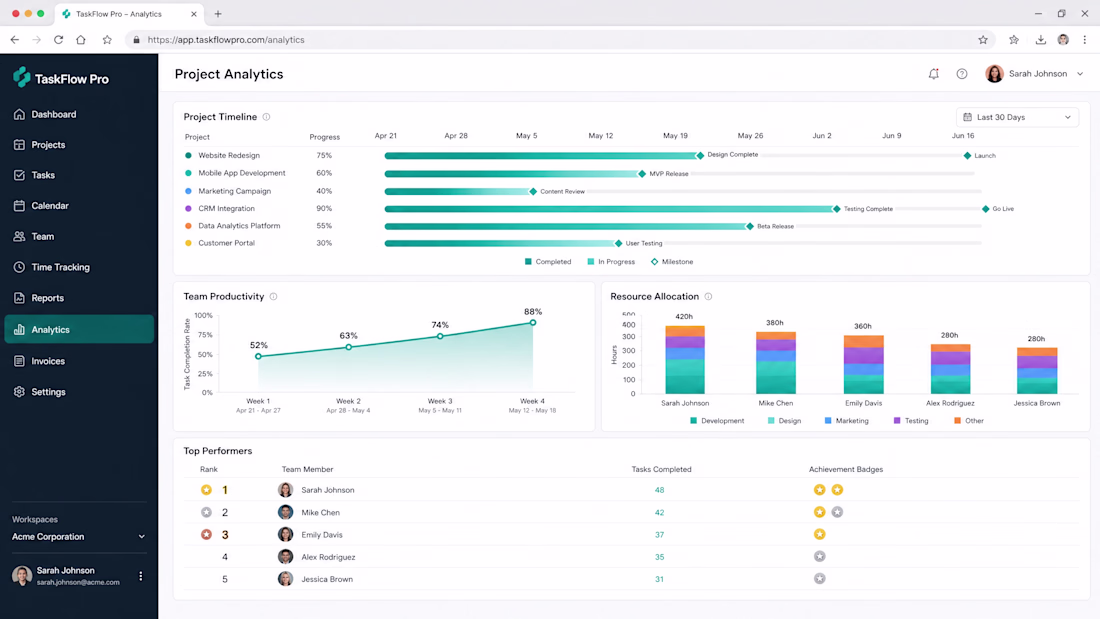Click Alex Rodriguez's gray achievement badge
1100x619 pixels.
pyautogui.click(x=819, y=557)
